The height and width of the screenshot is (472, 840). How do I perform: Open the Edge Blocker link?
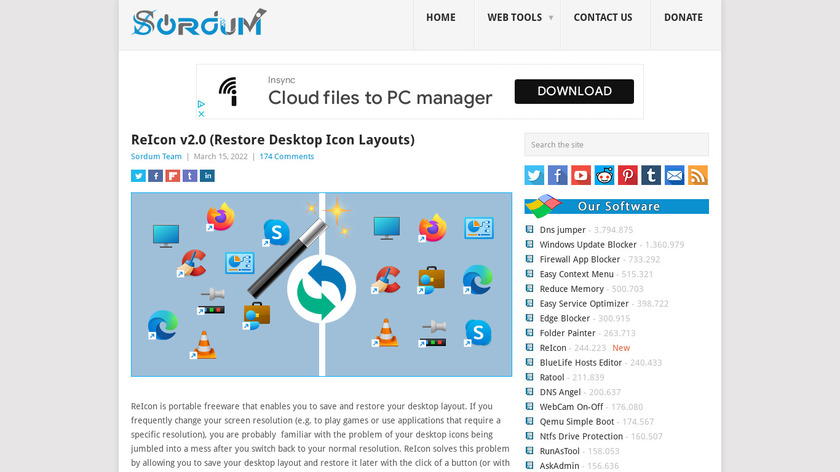pyautogui.click(x=565, y=318)
